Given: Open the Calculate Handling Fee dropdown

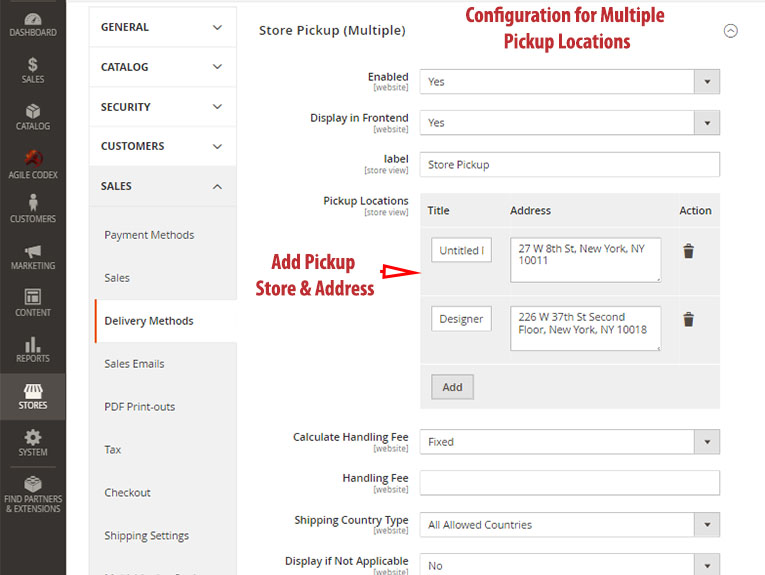Looking at the screenshot, I should [569, 442].
